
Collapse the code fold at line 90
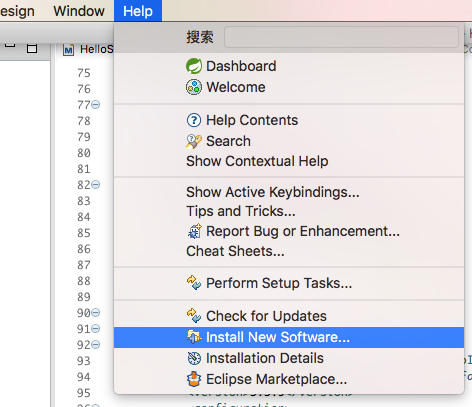pyautogui.click(x=96, y=313)
